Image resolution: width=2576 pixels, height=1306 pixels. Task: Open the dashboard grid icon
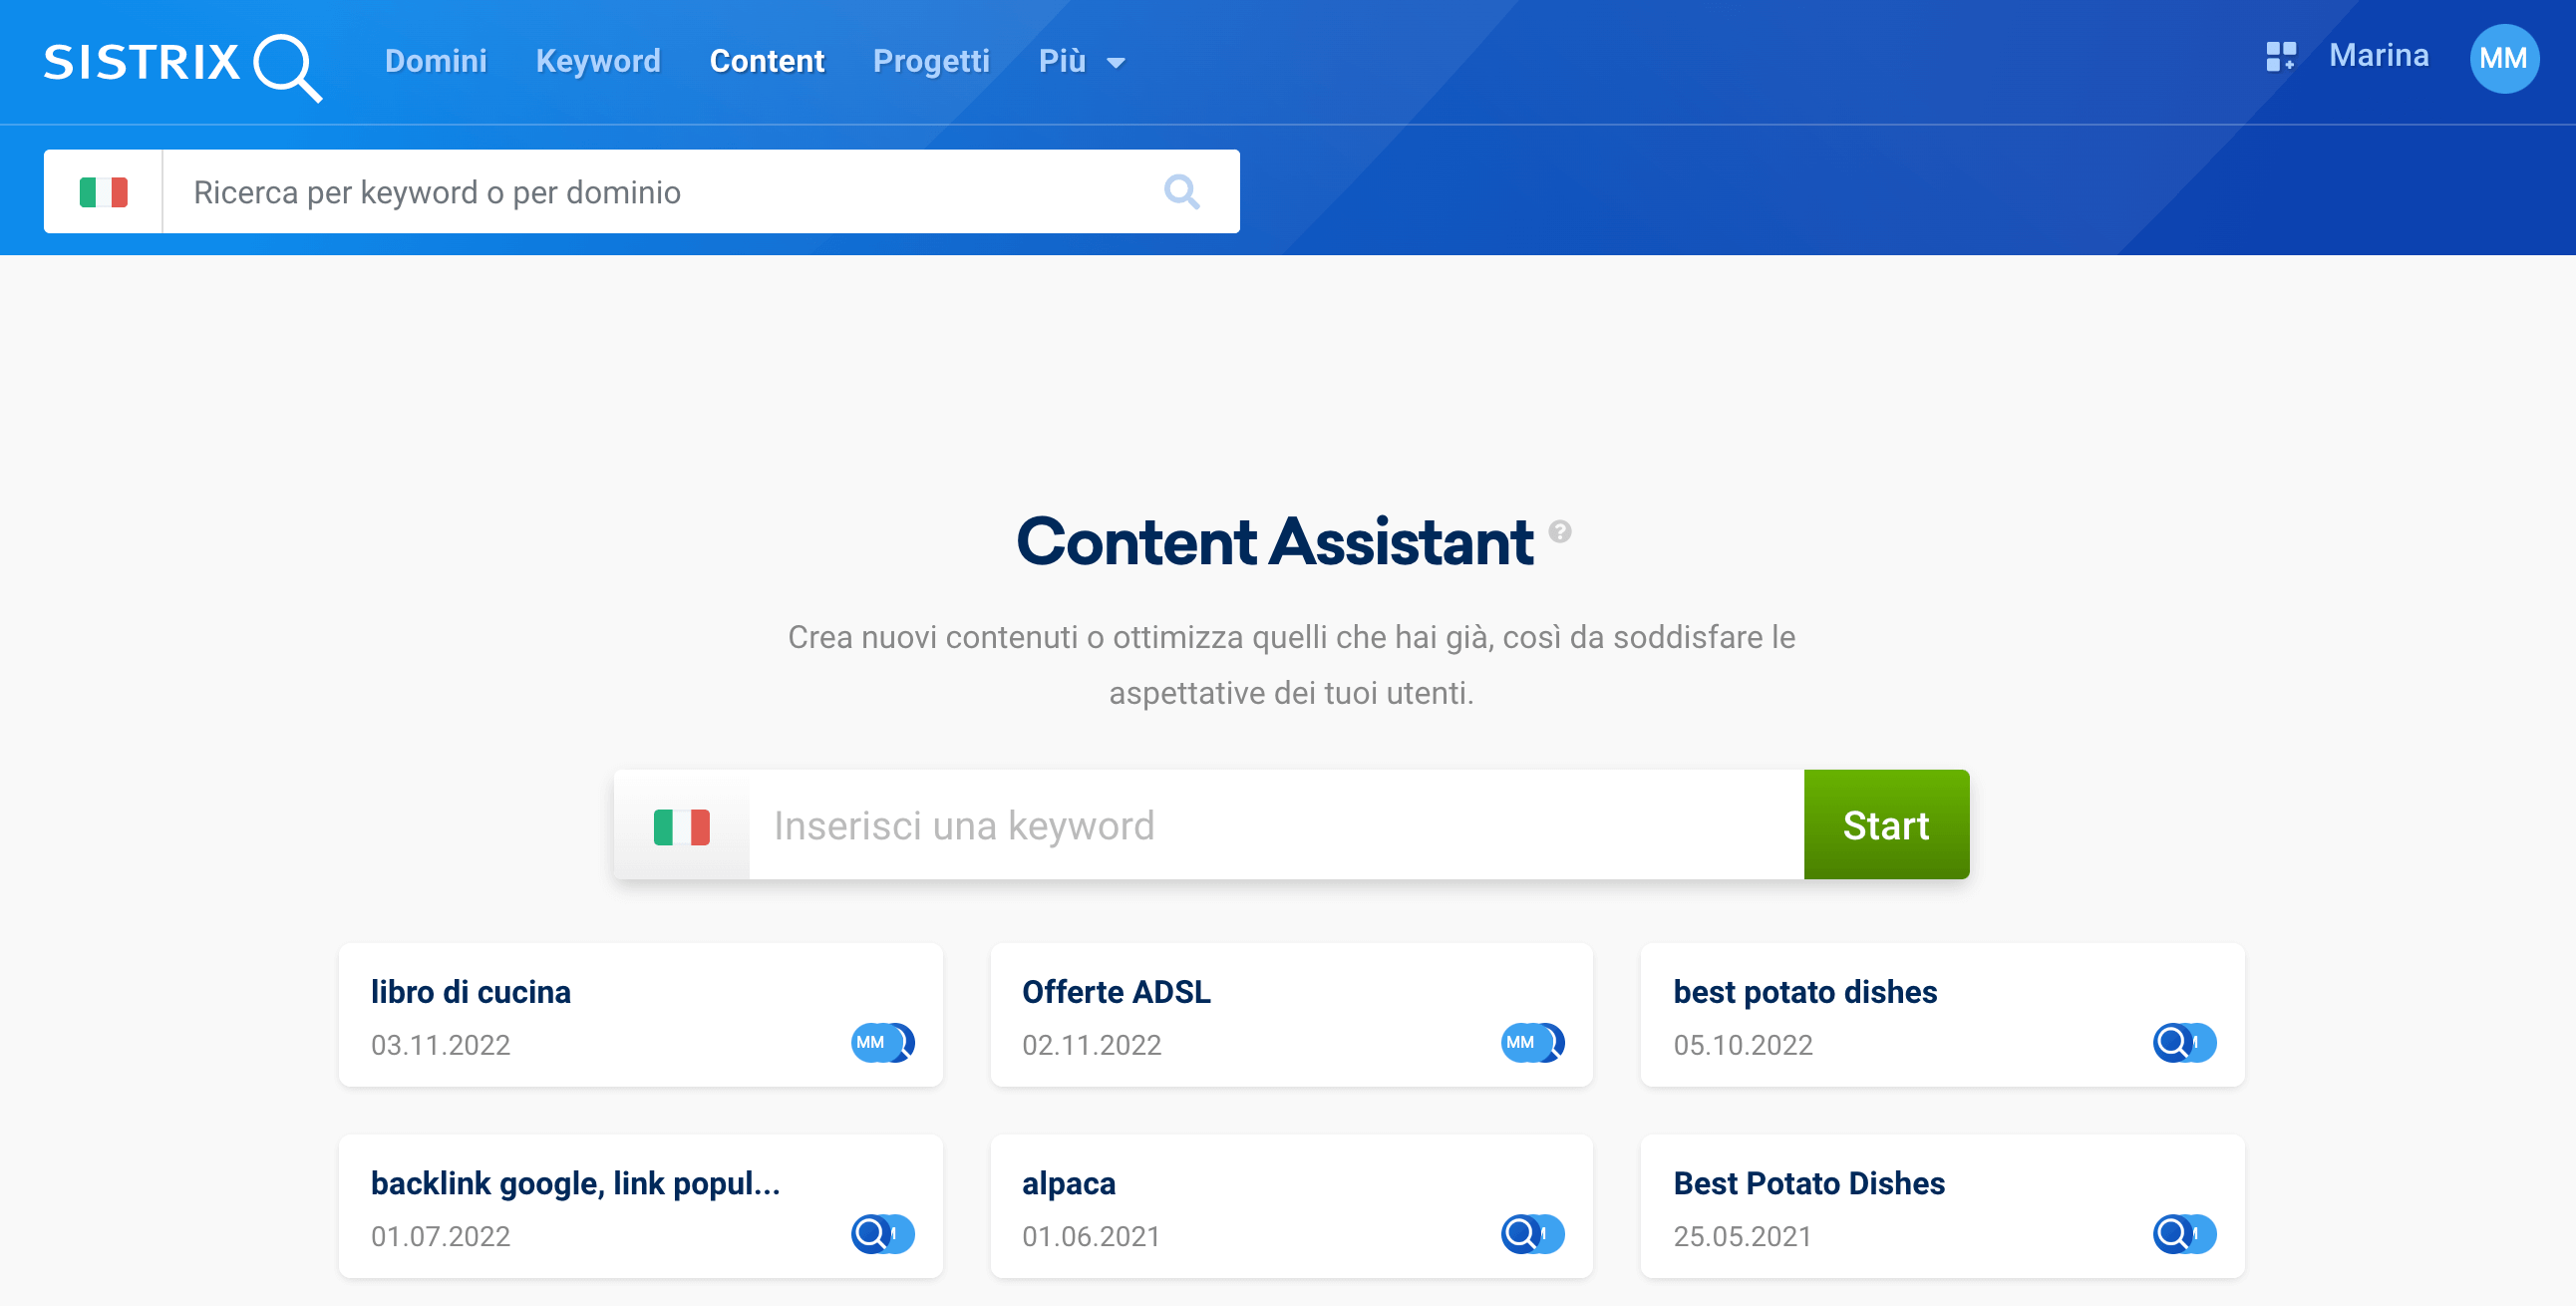point(2280,56)
